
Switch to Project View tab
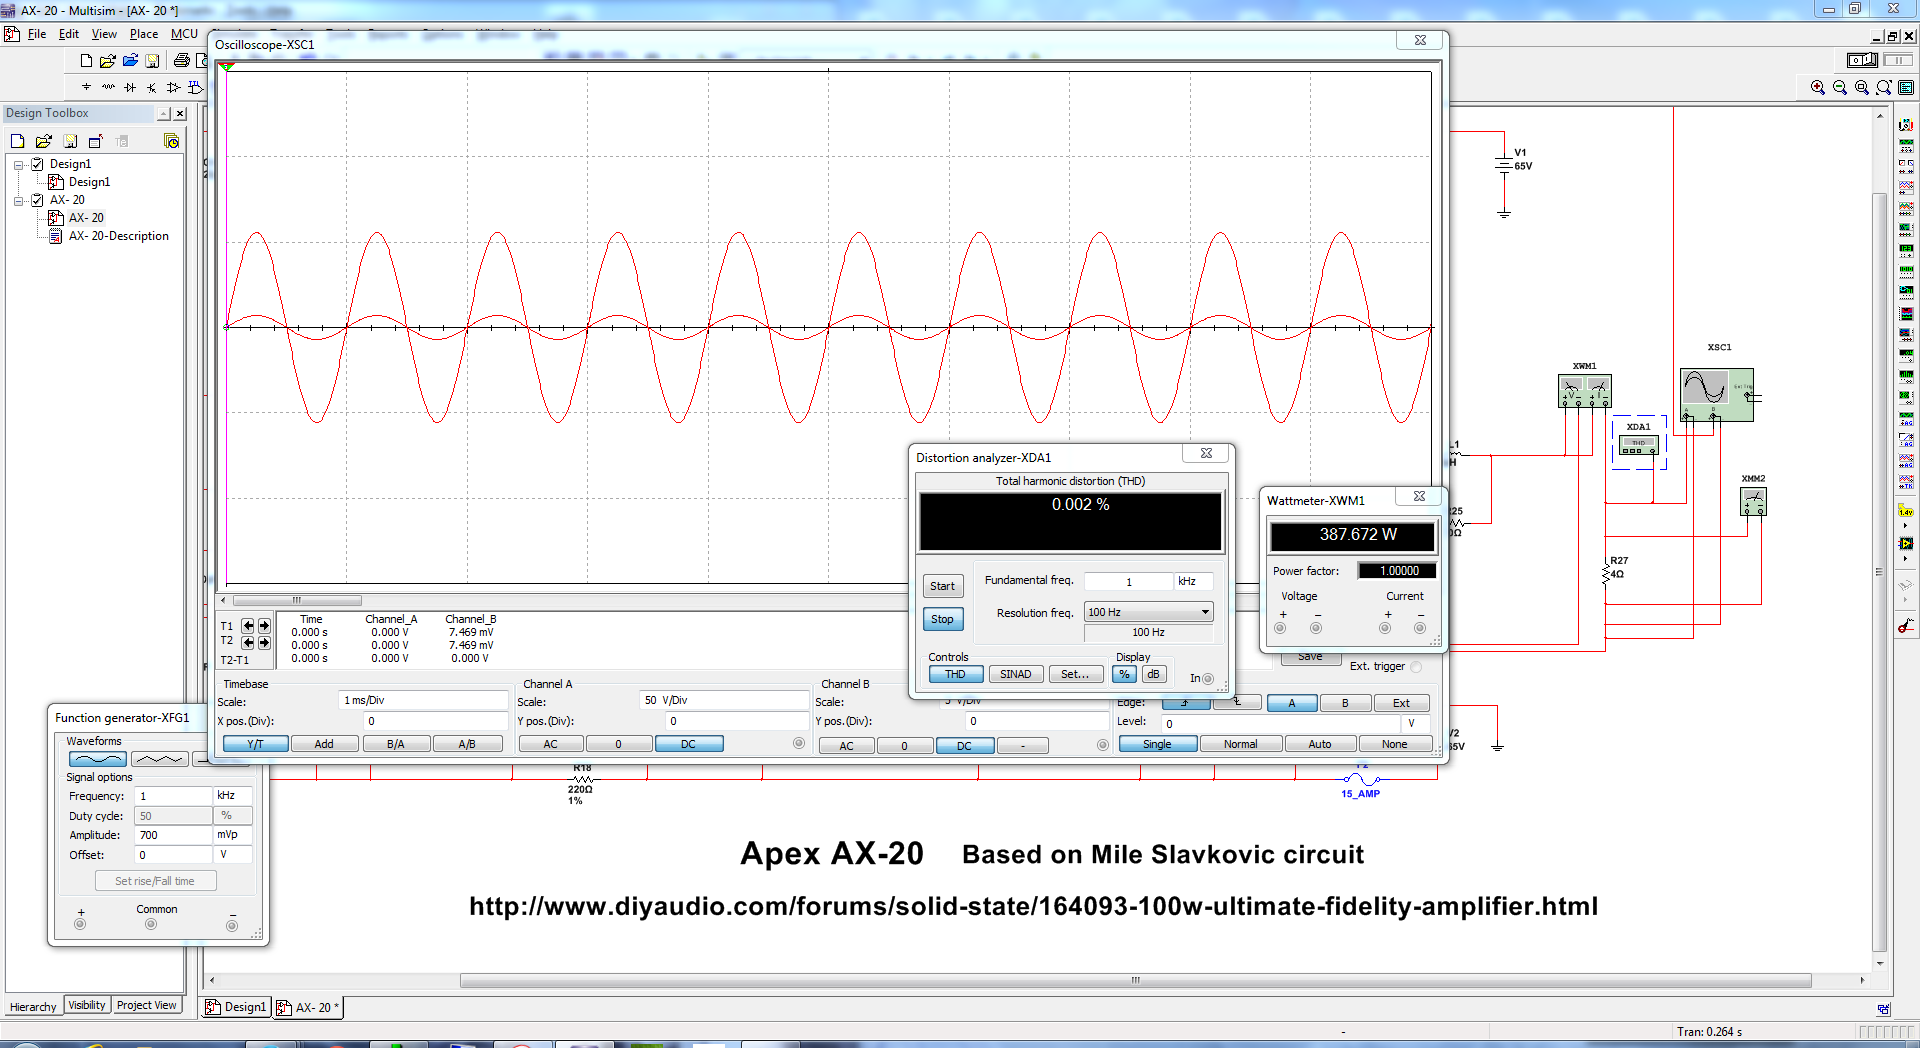point(146,1005)
